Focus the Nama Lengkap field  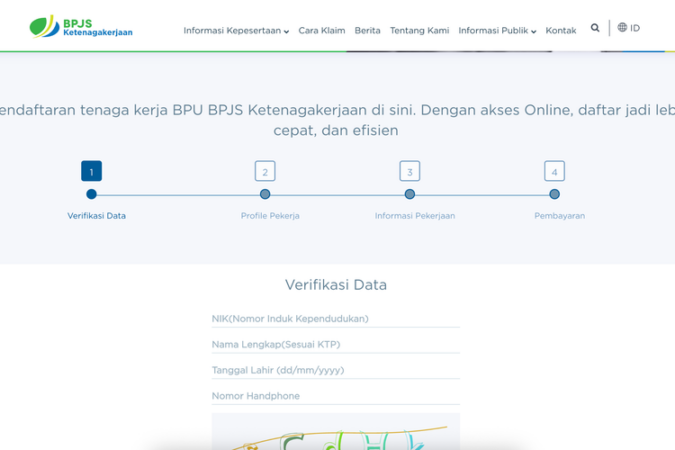tap(335, 345)
